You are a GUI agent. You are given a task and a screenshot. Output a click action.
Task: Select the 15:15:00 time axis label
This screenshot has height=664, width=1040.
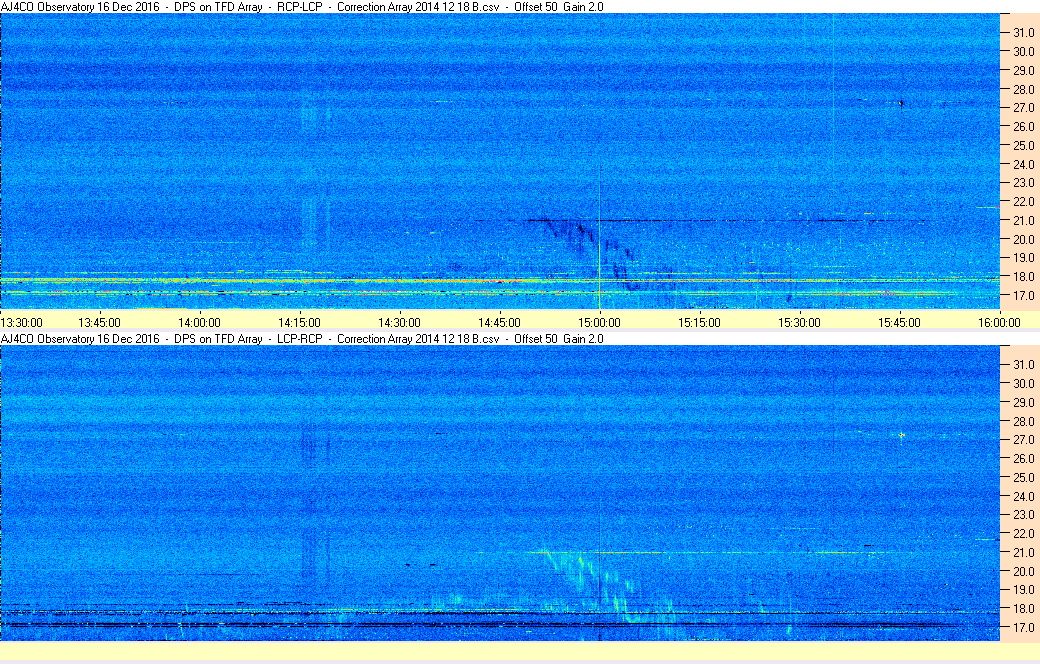point(699,322)
